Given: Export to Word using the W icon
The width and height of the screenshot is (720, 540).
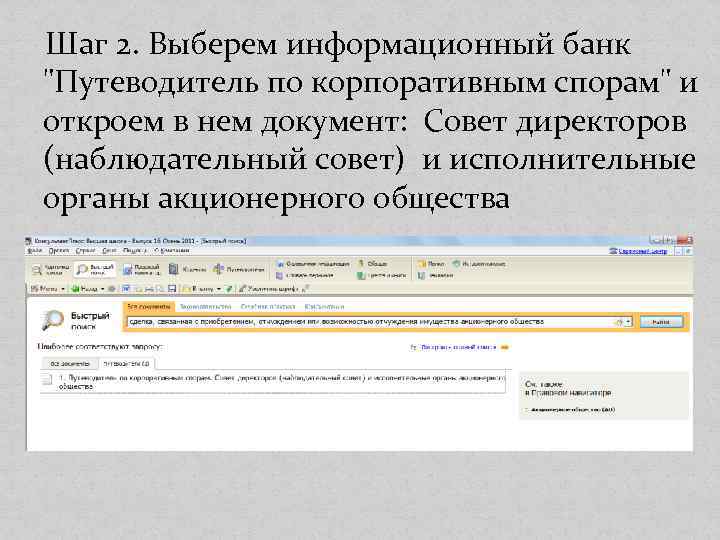Looking at the screenshot, I should [x=126, y=289].
